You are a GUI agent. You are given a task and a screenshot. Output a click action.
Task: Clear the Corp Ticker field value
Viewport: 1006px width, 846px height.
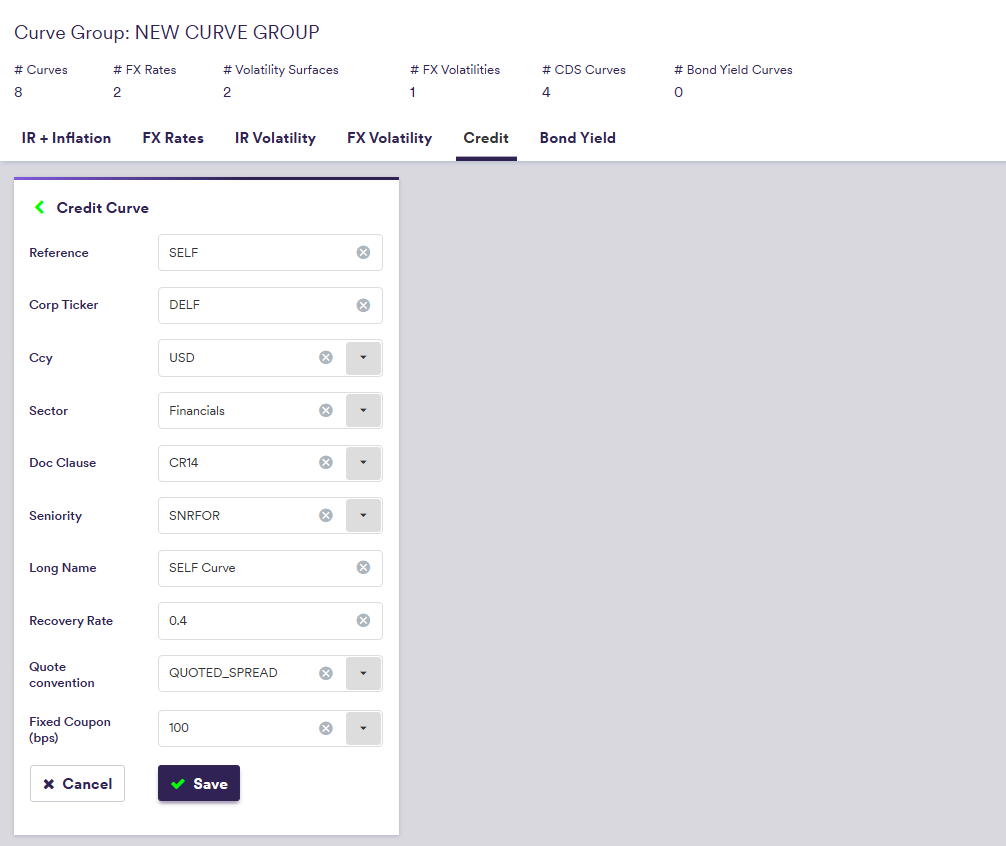click(x=363, y=305)
